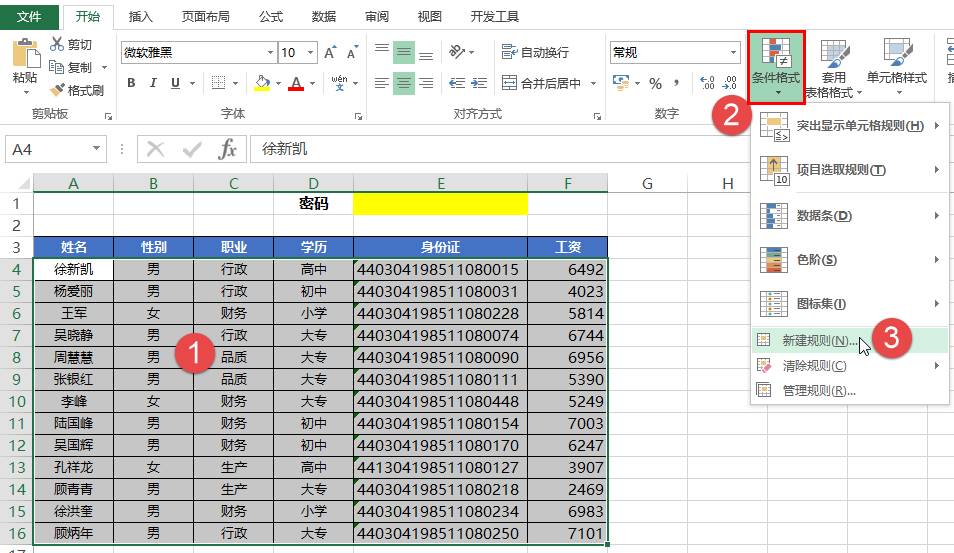
Task: Switch to the 公式 tab
Action: point(271,16)
